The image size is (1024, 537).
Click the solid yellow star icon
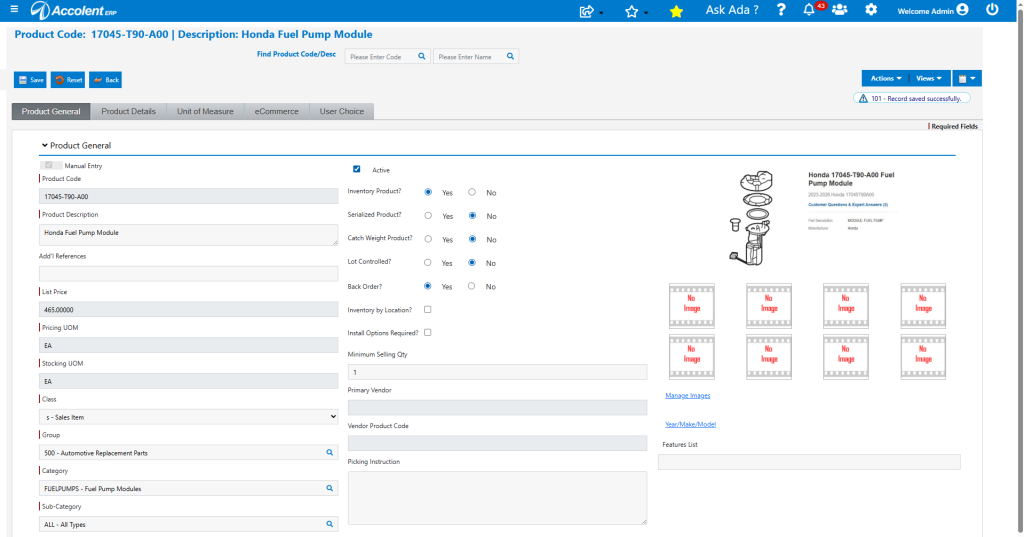[676, 11]
